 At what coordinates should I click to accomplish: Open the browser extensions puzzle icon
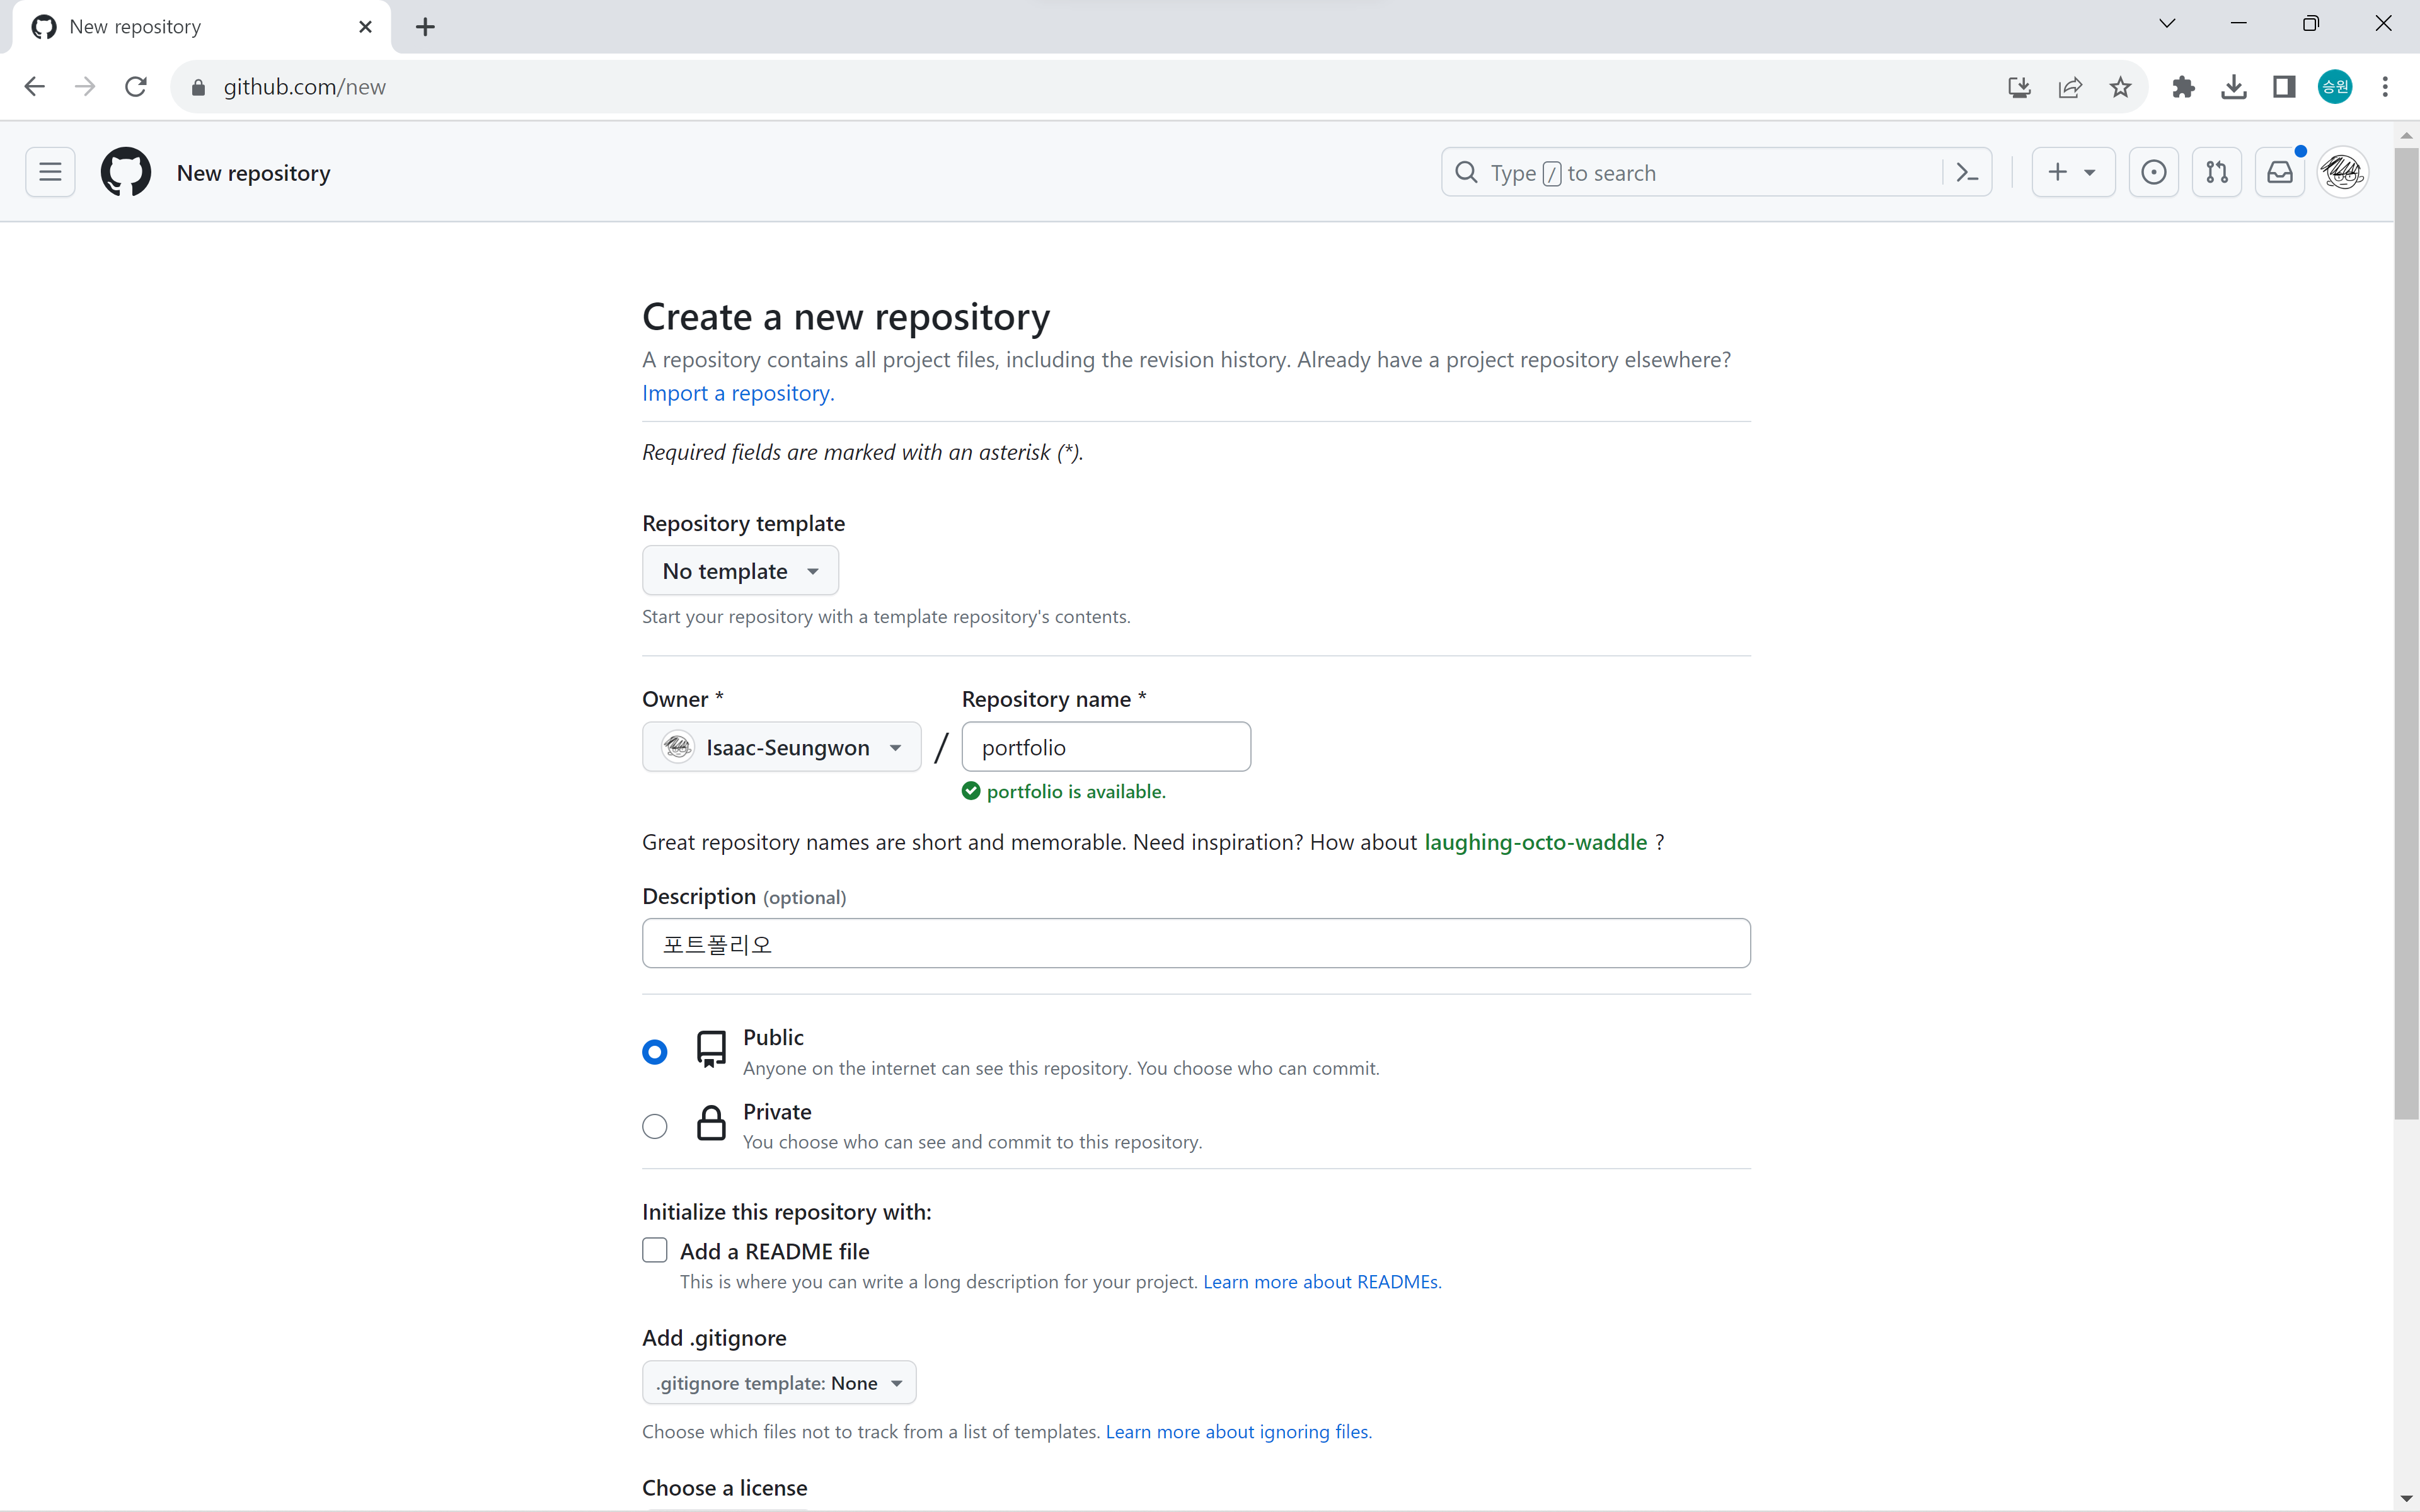[x=2183, y=87]
